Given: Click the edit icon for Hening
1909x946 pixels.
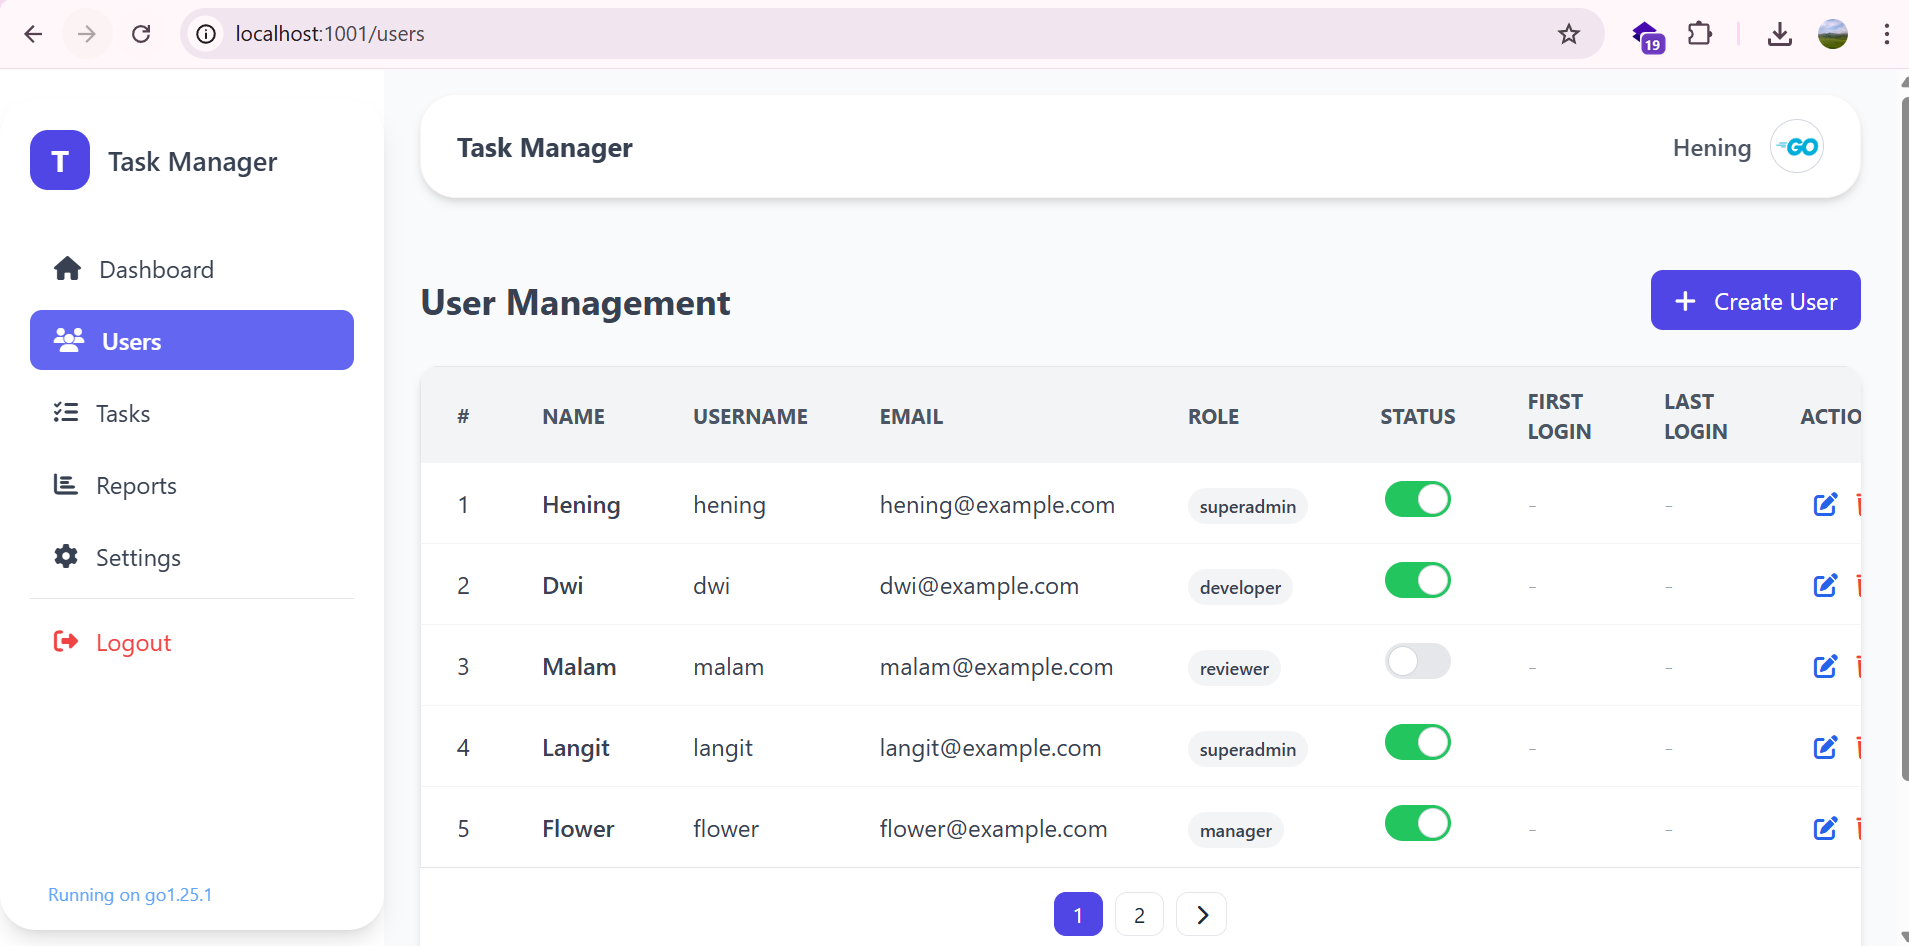Looking at the screenshot, I should tap(1825, 504).
